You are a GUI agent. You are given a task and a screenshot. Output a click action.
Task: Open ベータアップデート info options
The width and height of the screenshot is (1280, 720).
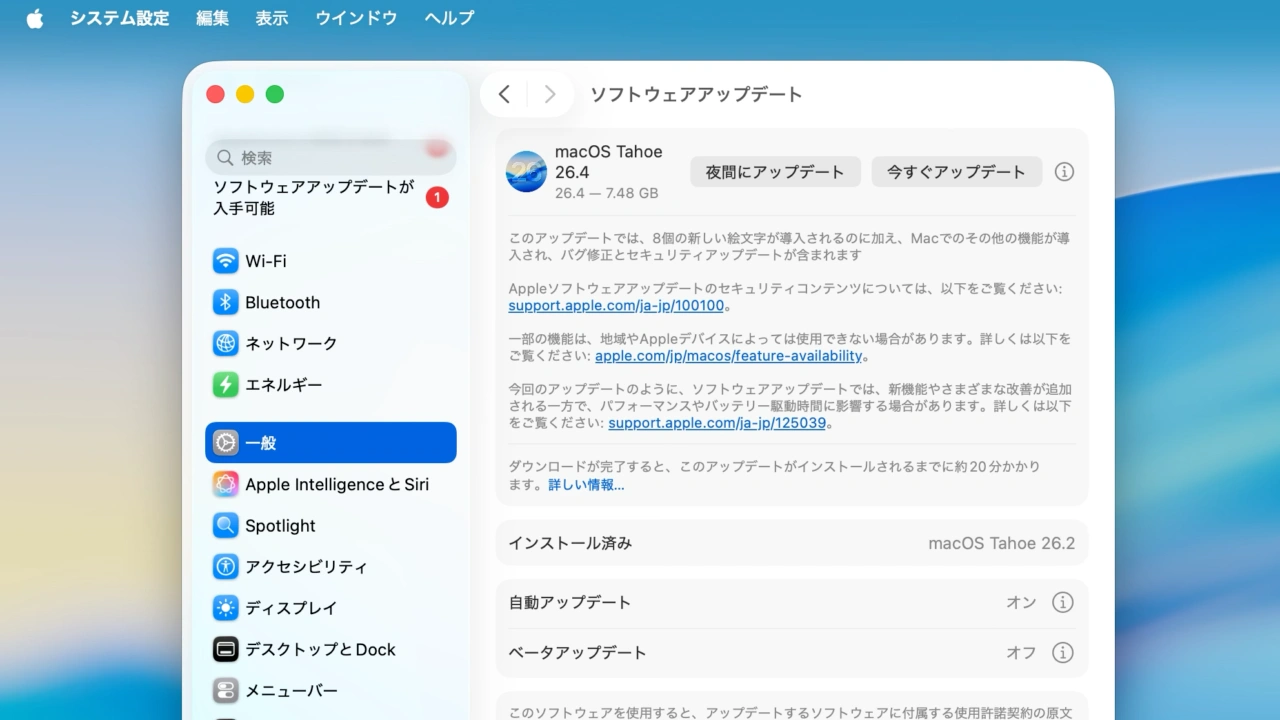(1062, 653)
